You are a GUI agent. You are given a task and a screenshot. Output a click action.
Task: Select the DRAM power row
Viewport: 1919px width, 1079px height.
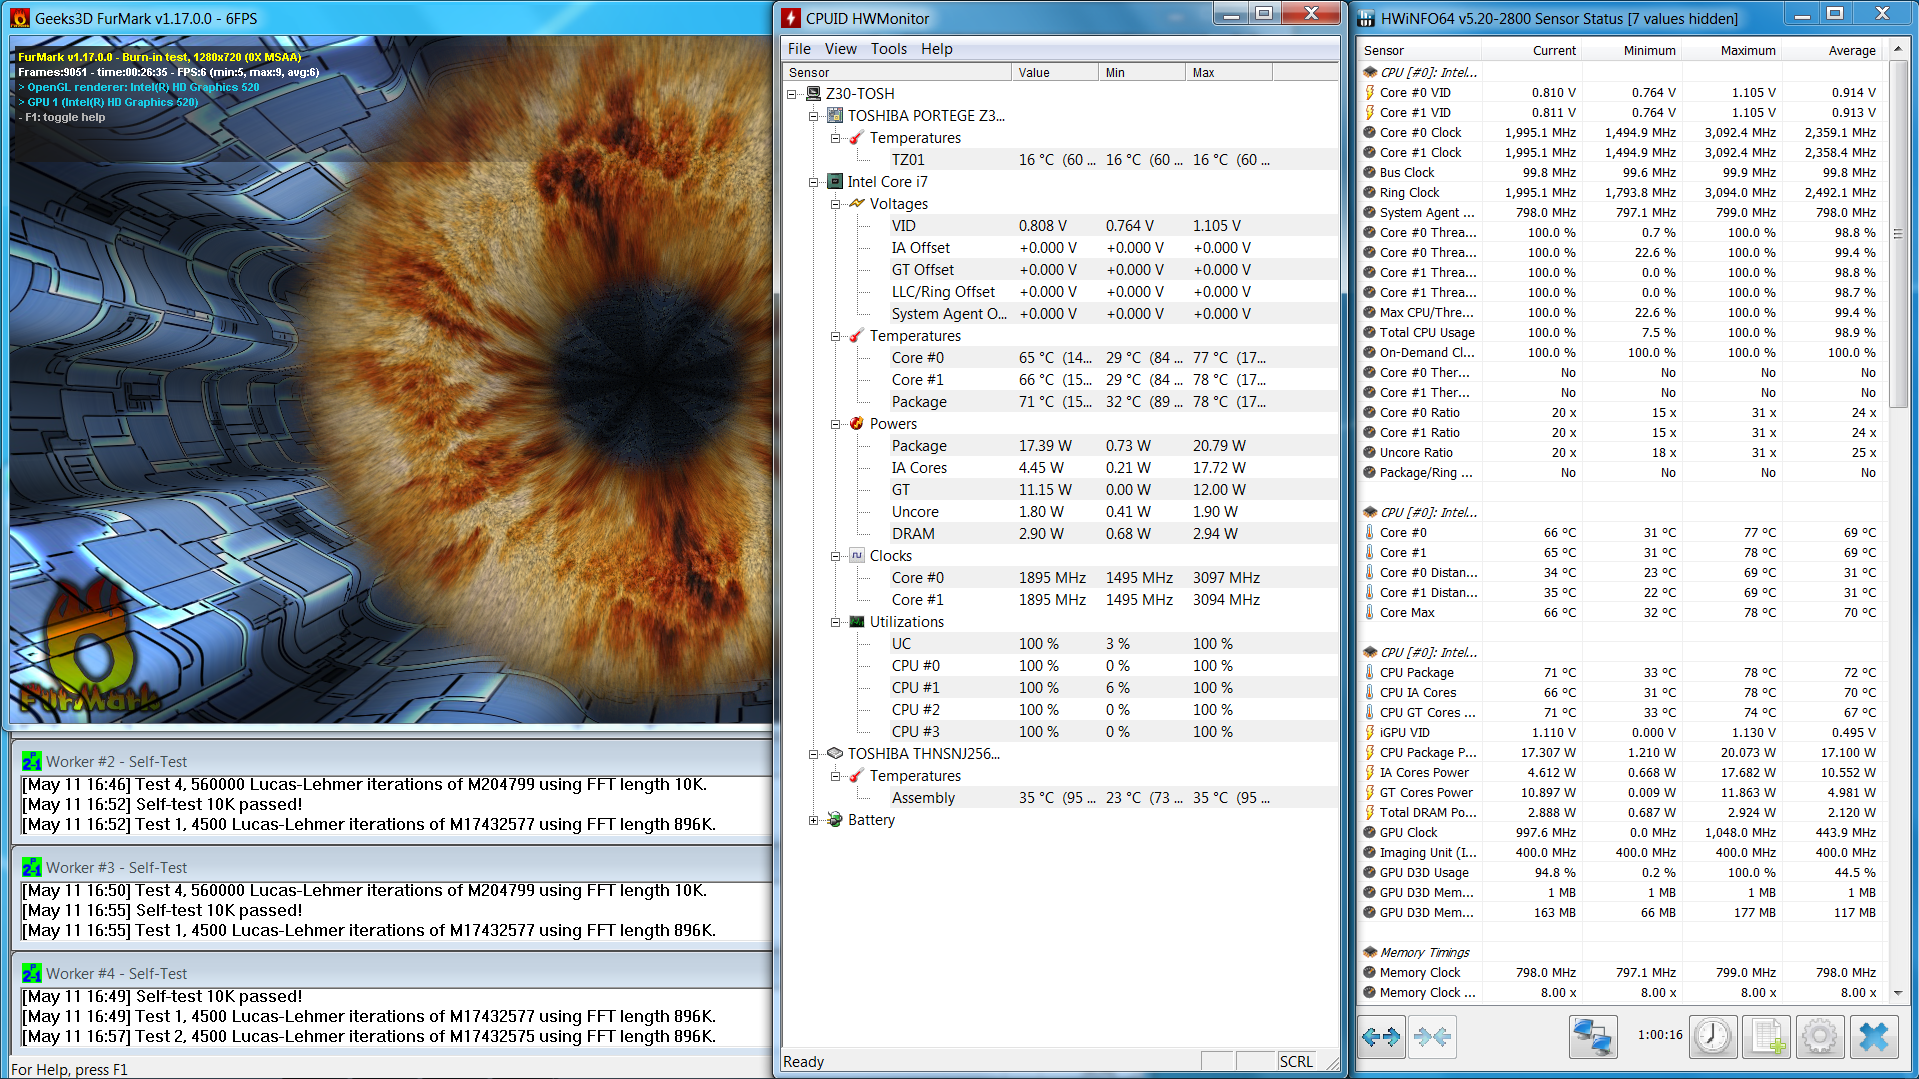(1062, 534)
